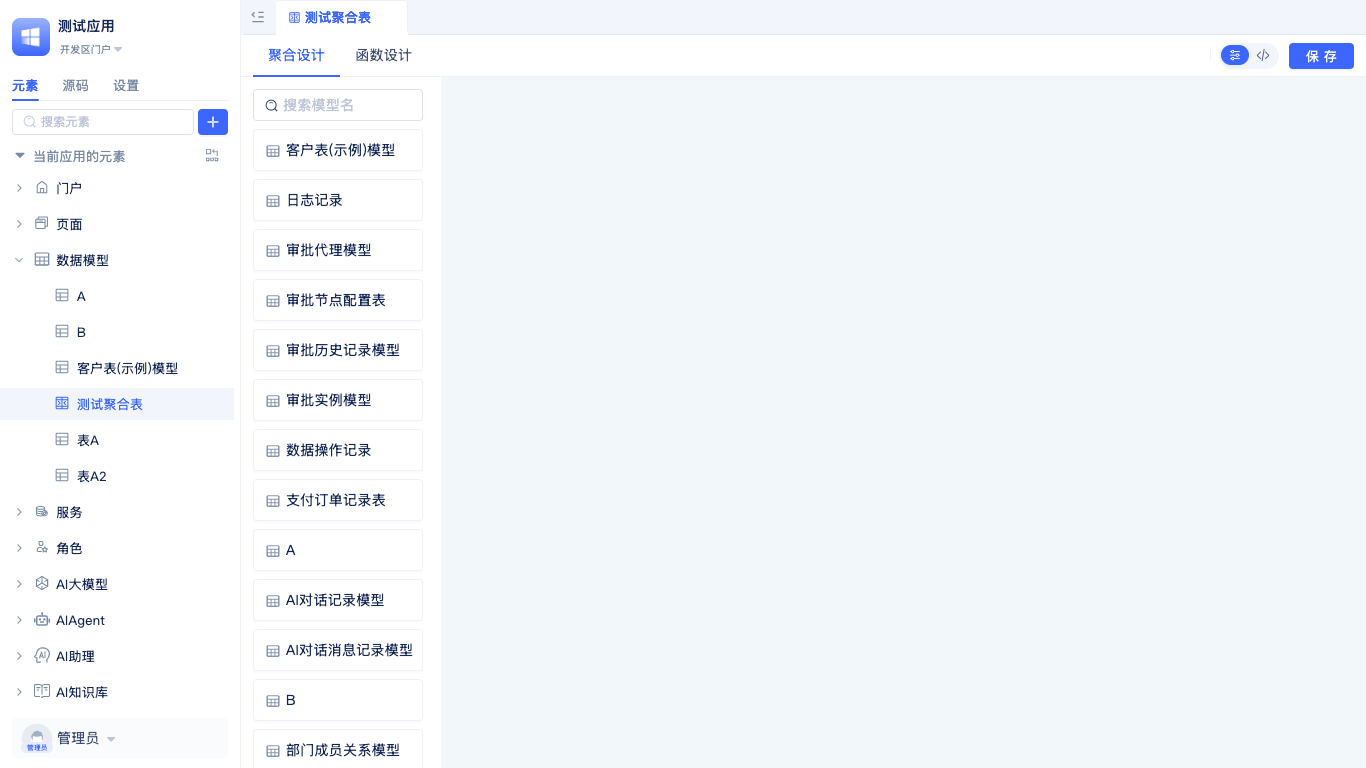The height and width of the screenshot is (768, 1366).
Task: Expand the 门户 tree node
Action: click(x=19, y=188)
